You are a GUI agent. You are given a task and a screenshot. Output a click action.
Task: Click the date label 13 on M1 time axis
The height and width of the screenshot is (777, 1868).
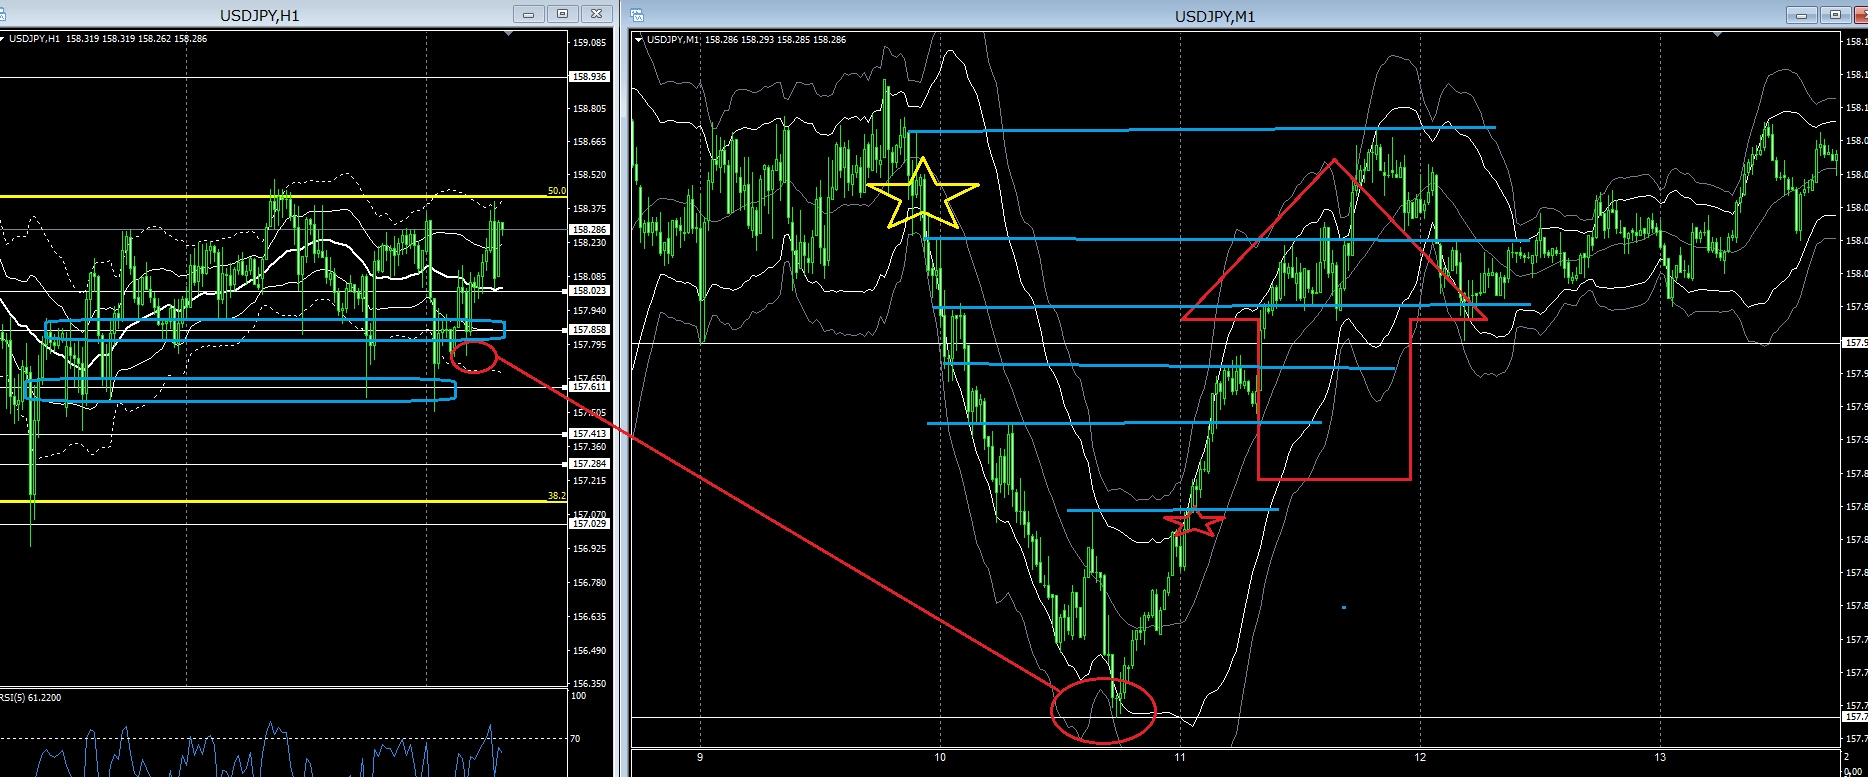click(1660, 758)
